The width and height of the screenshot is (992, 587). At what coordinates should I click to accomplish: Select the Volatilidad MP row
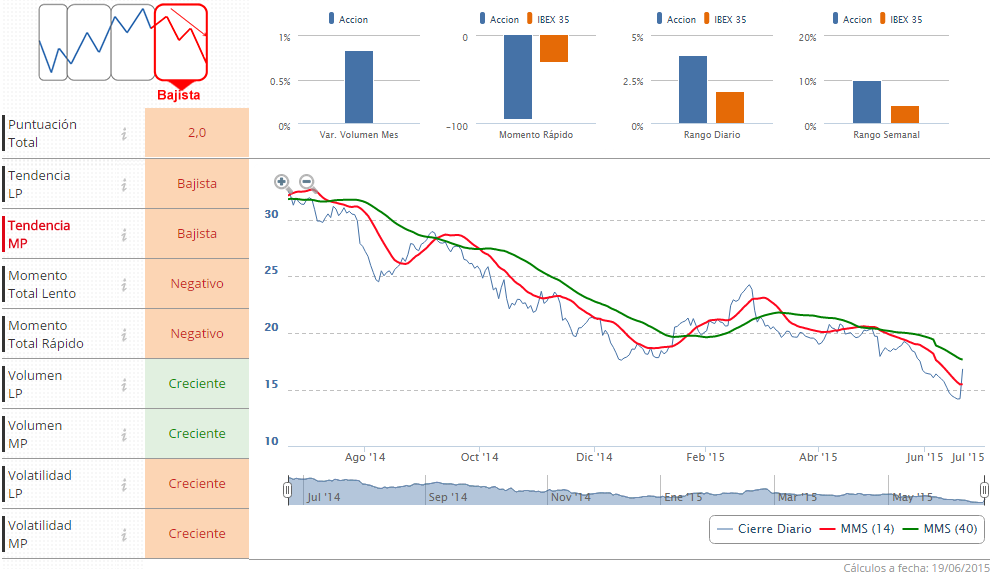(x=125, y=533)
